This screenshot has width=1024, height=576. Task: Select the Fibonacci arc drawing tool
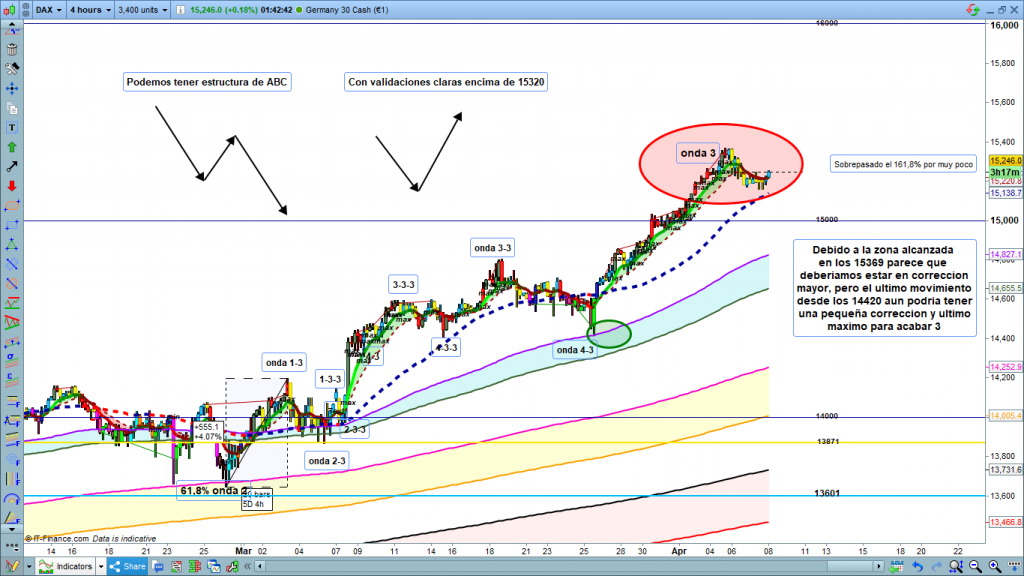11,499
